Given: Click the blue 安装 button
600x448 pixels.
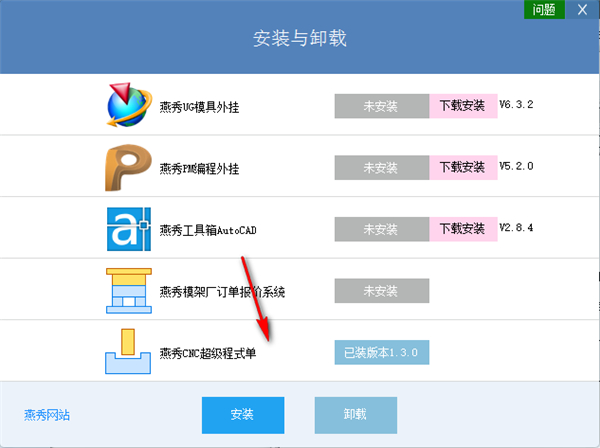Looking at the screenshot, I should [243, 415].
